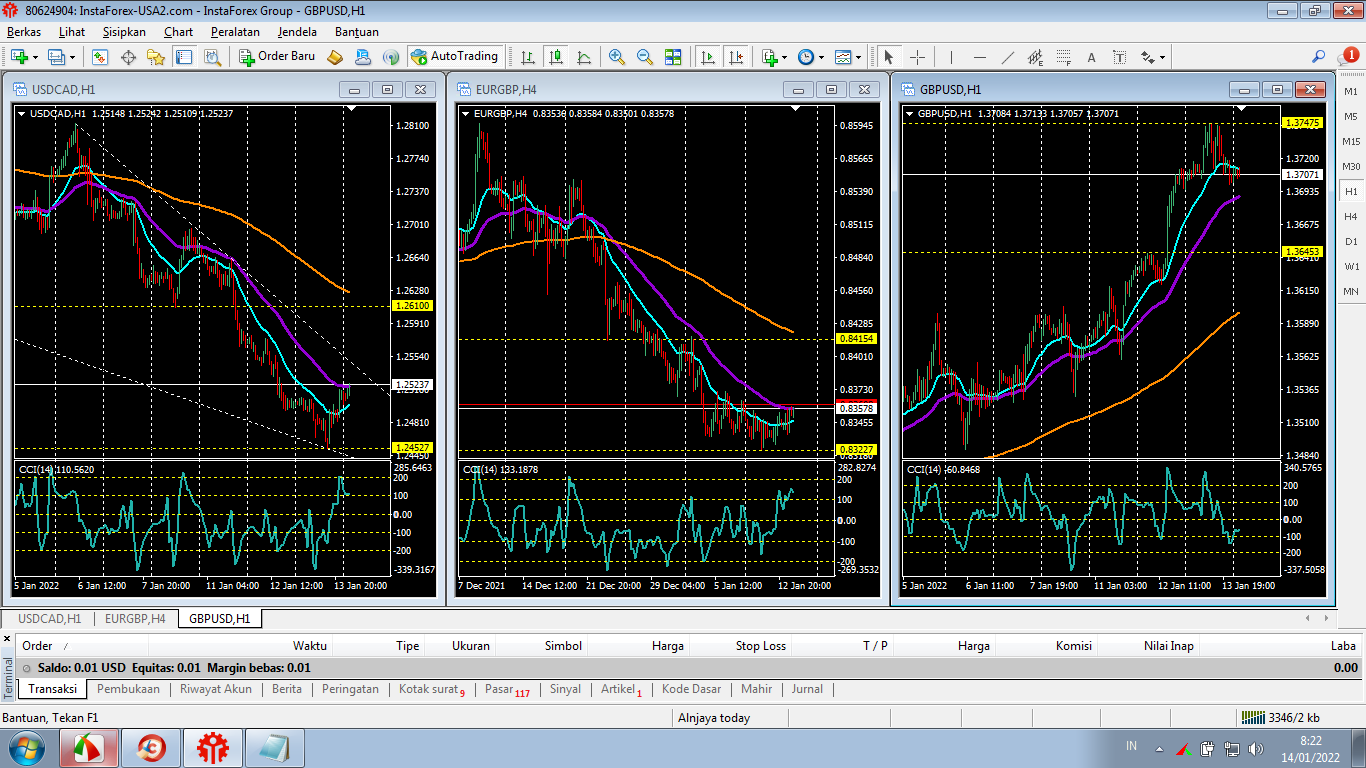Switch timeframe to M15
Viewport: 1366px width, 768px height.
tap(1351, 141)
